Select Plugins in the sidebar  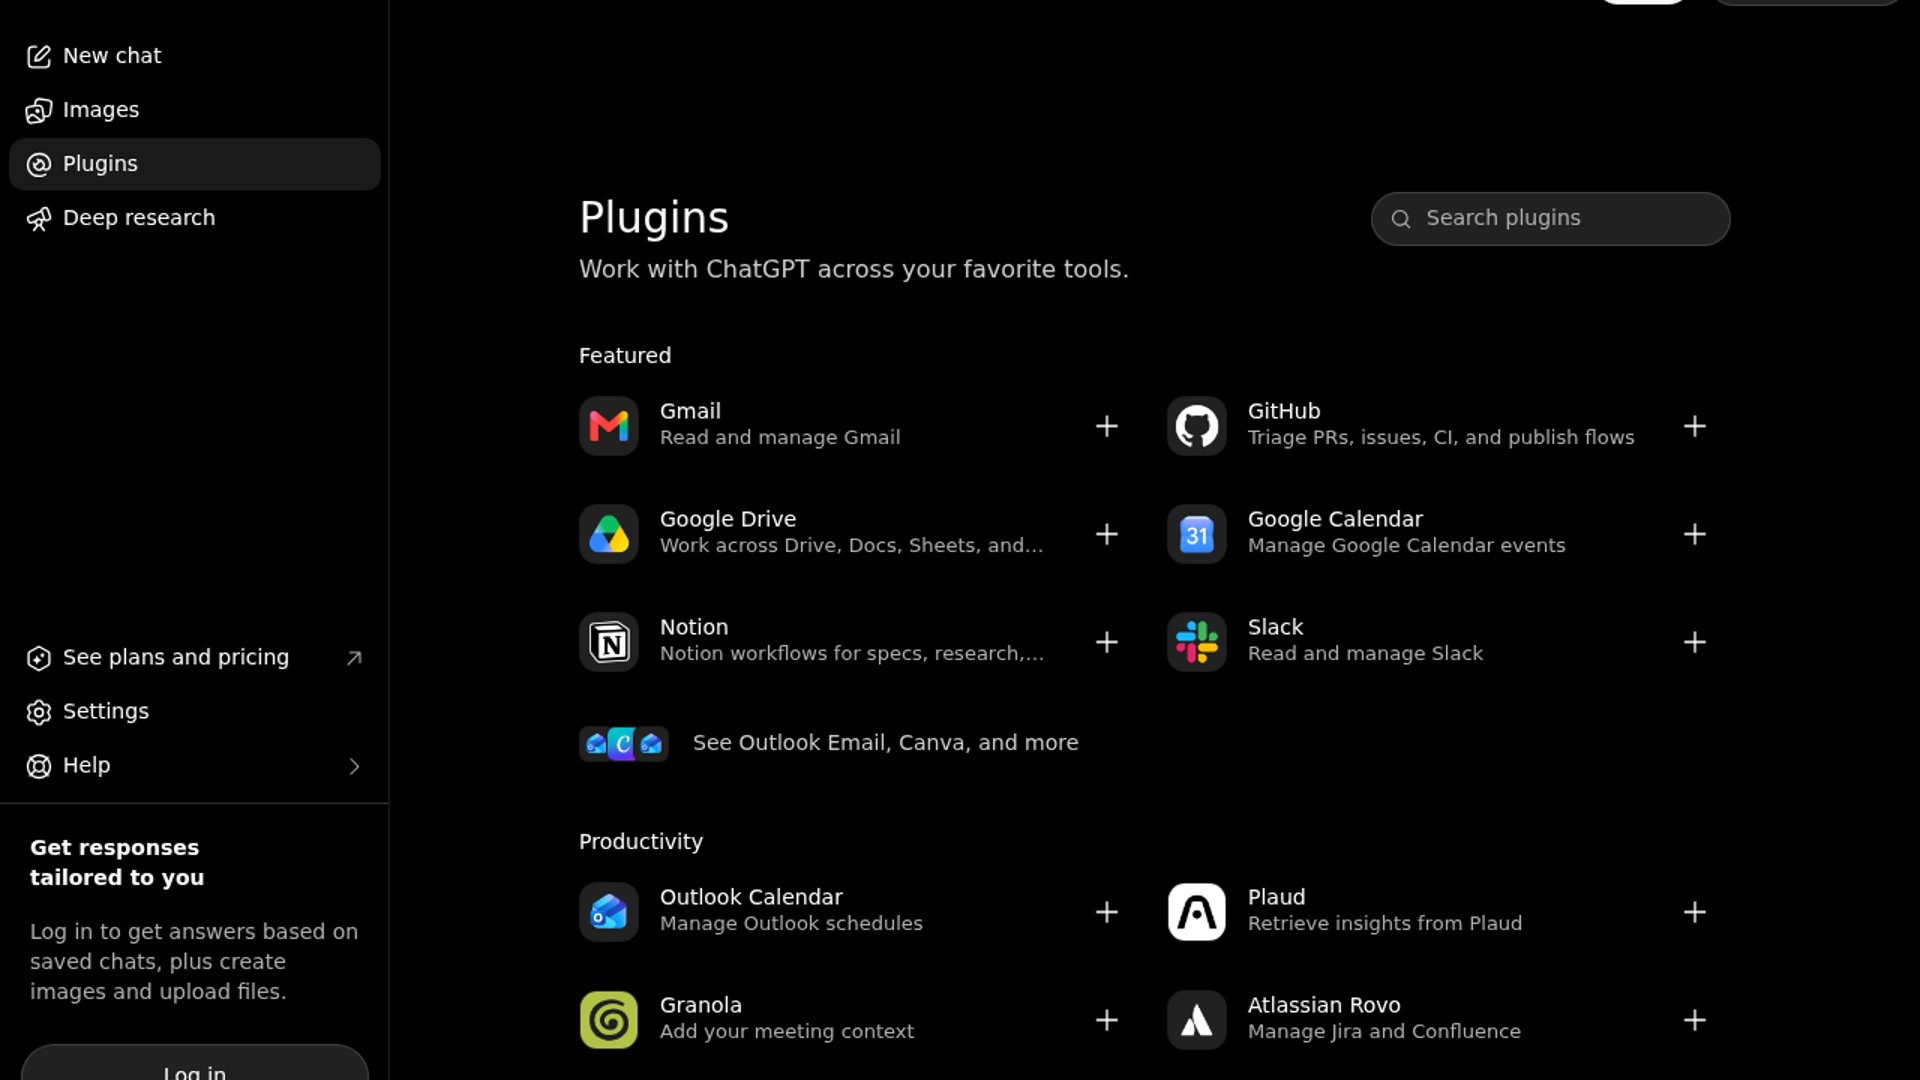[x=195, y=164]
